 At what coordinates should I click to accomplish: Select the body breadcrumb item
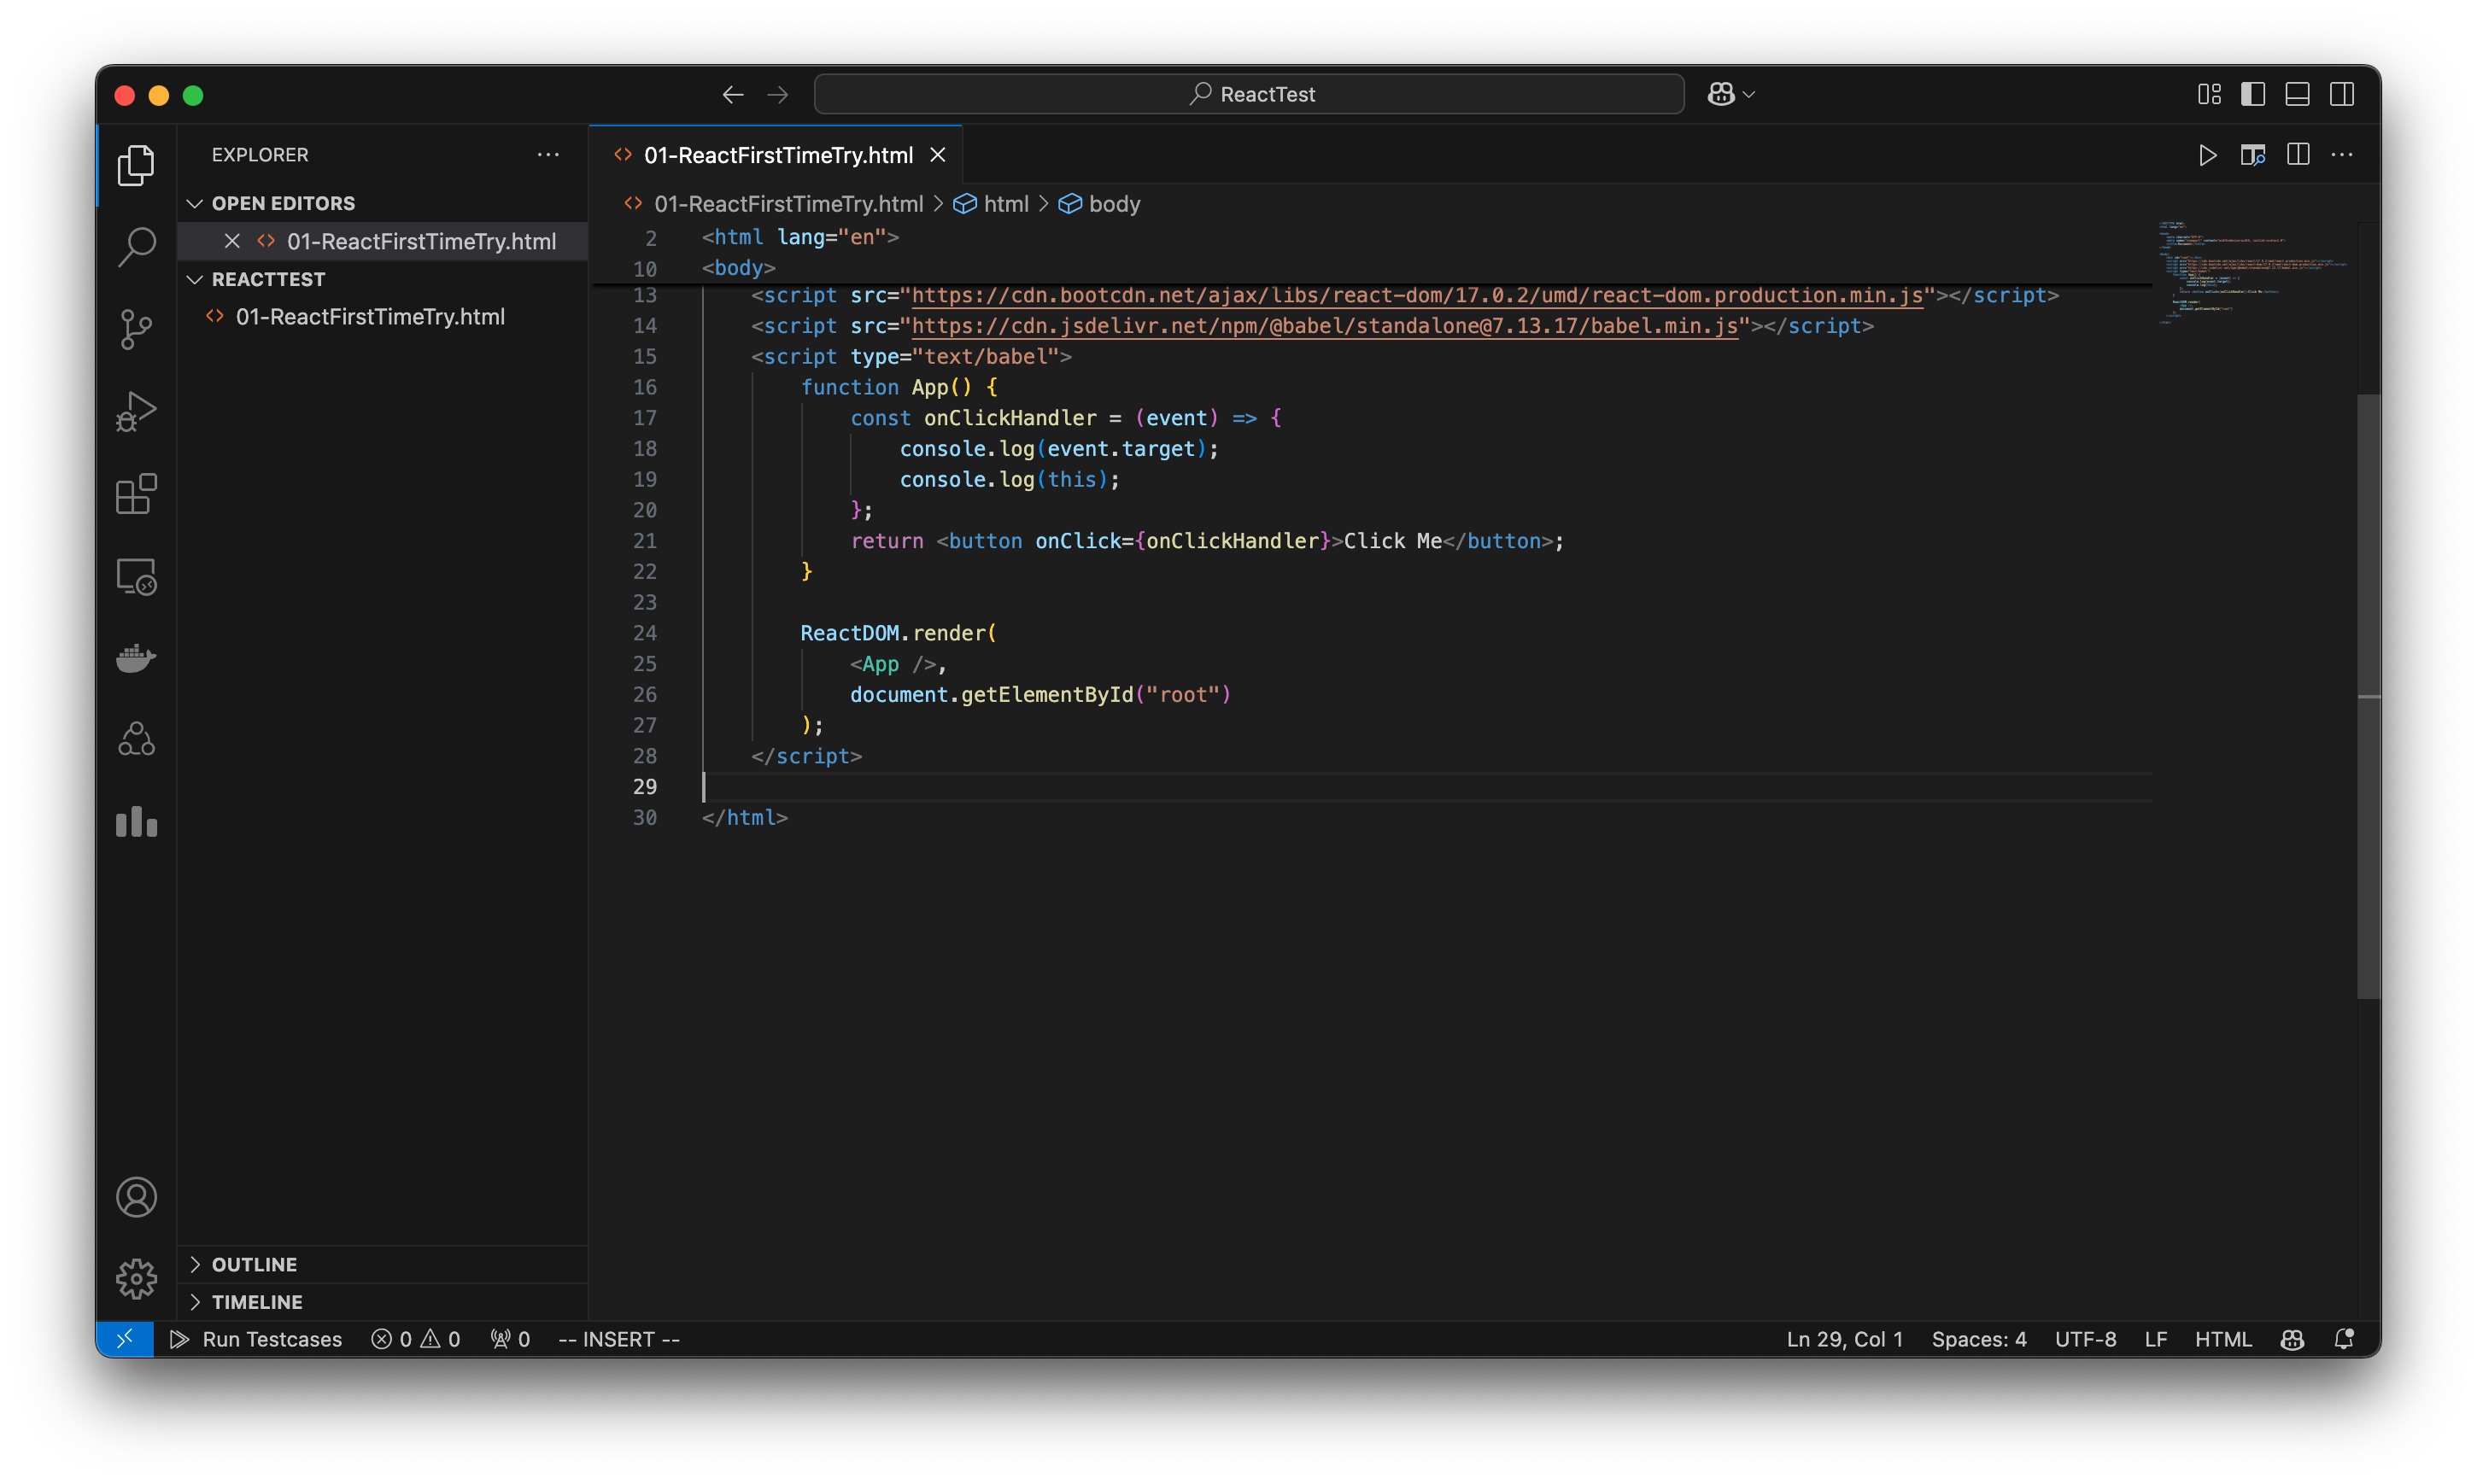pos(1113,203)
